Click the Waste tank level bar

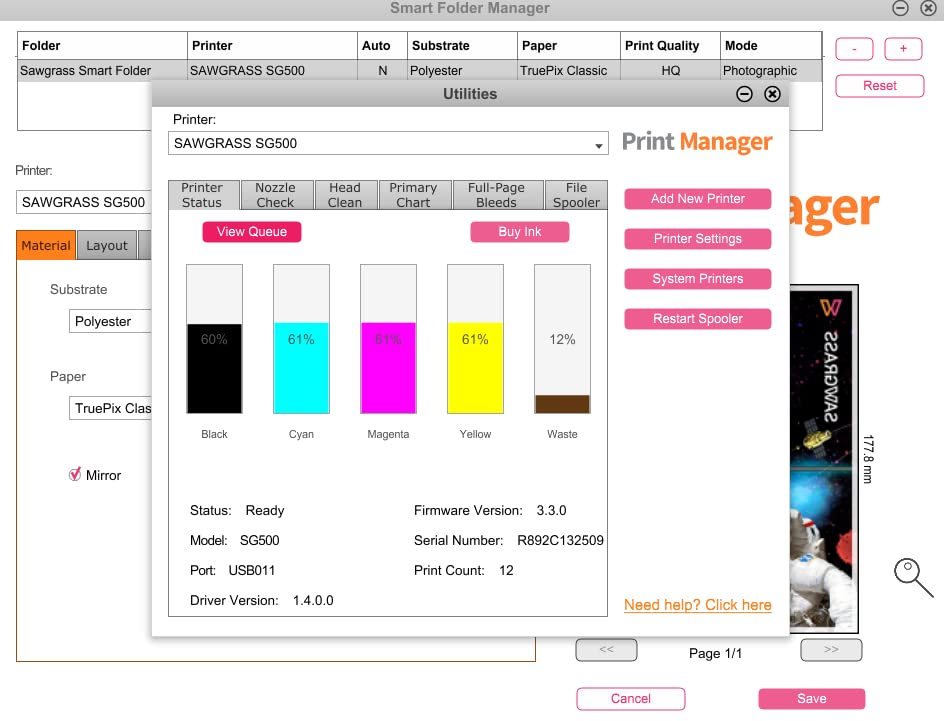click(x=562, y=339)
